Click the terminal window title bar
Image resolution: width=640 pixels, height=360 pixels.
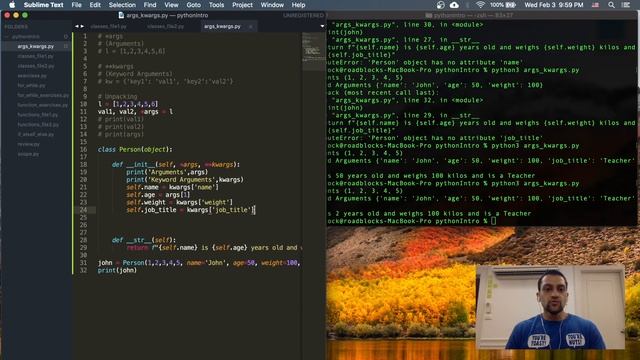482,15
